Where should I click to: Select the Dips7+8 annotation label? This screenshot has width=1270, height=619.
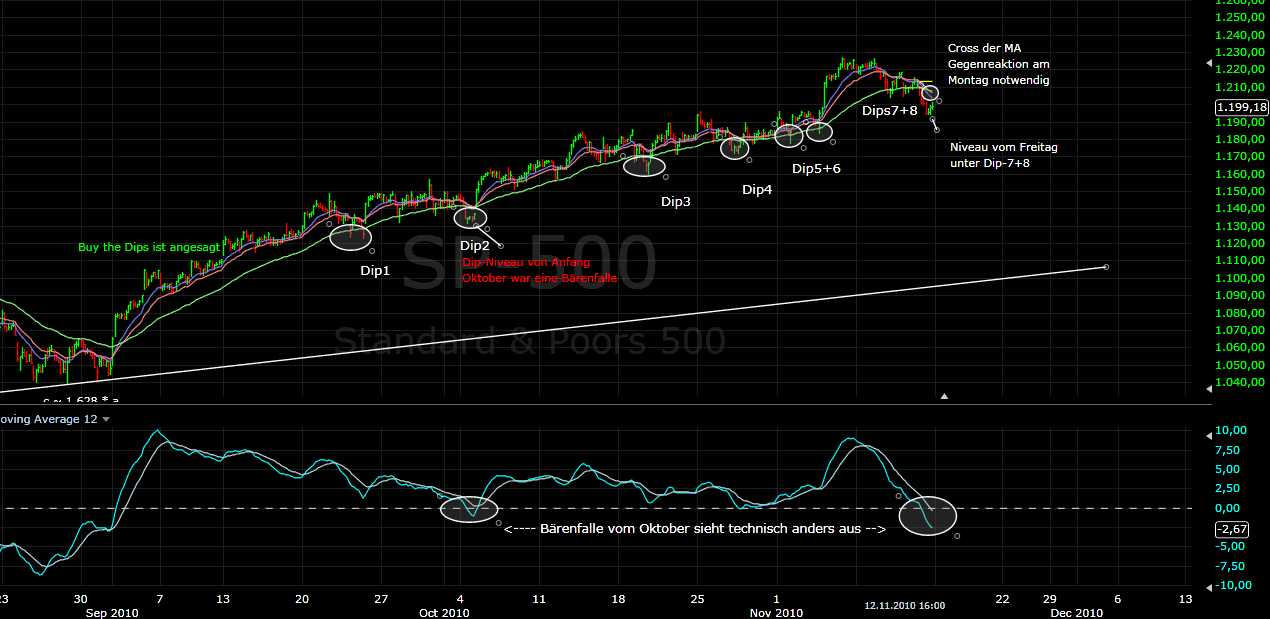tap(889, 111)
